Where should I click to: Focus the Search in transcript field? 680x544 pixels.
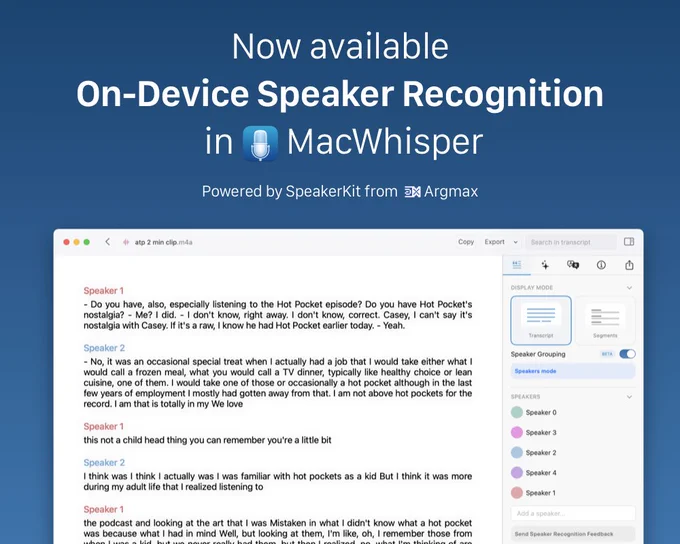(571, 242)
